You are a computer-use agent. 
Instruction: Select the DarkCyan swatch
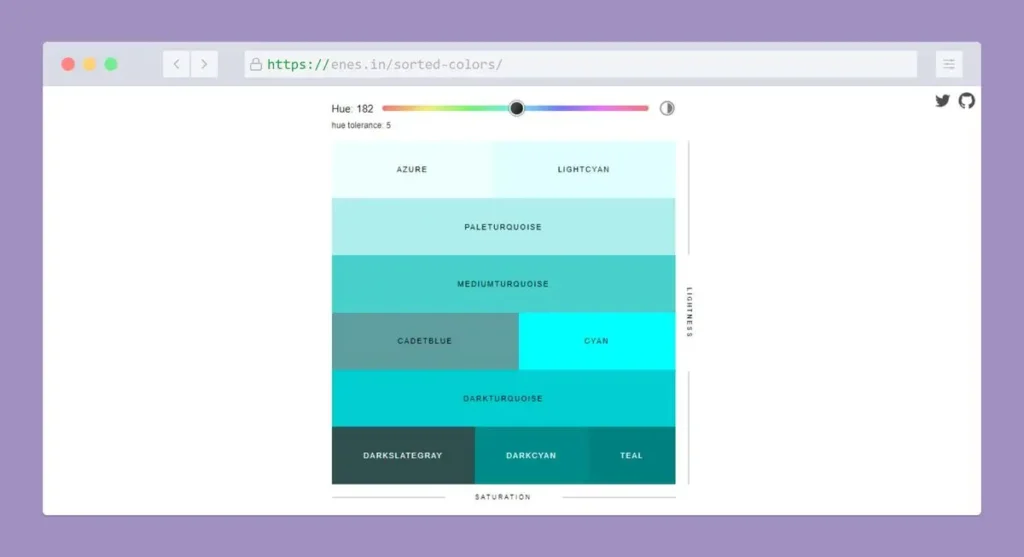click(x=531, y=455)
